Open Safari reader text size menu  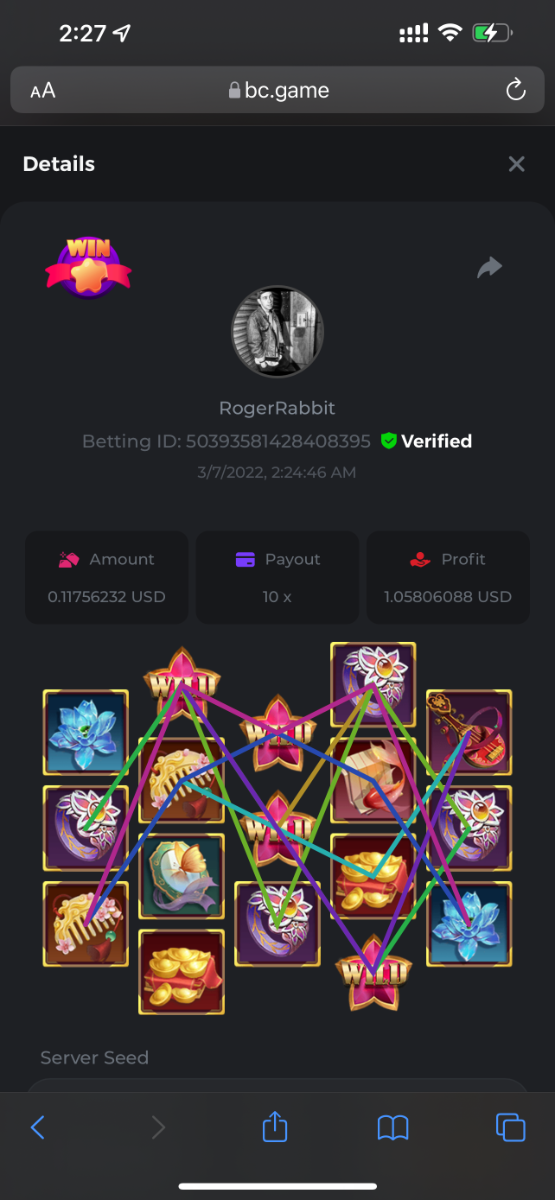[x=42, y=91]
